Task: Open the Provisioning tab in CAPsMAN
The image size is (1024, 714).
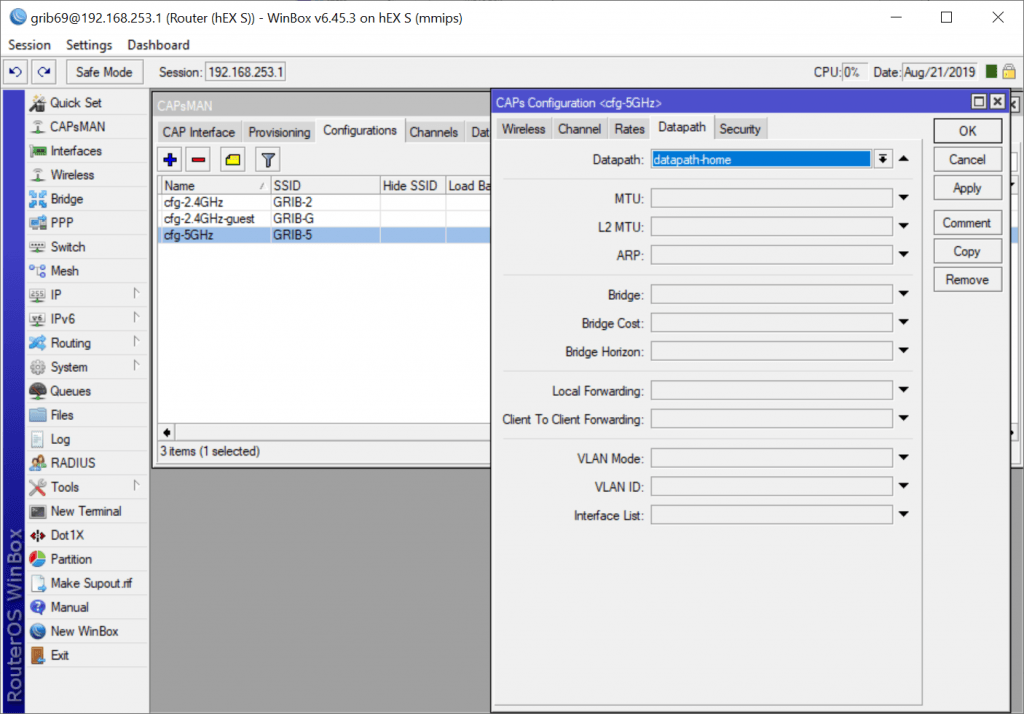Action: (279, 133)
